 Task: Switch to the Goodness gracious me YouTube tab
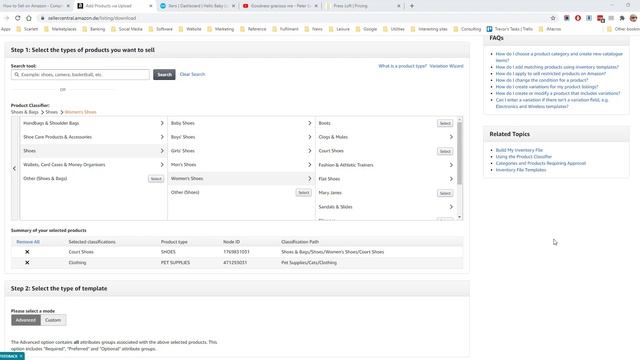click(280, 6)
